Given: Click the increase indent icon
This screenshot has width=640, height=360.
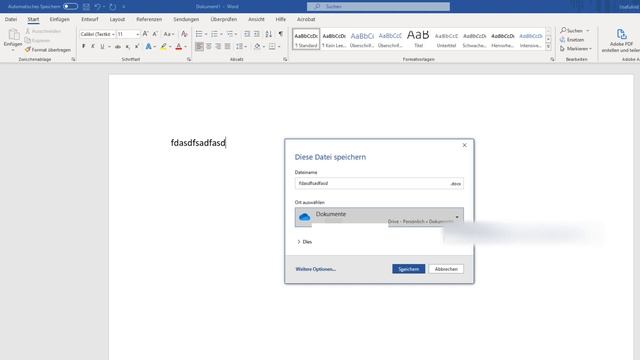Looking at the screenshot, I should pyautogui.click(x=257, y=34).
